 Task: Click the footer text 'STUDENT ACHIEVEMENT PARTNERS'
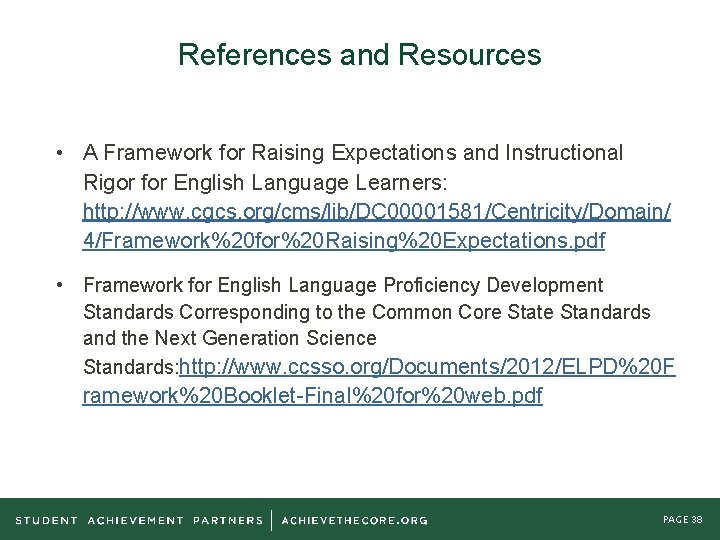(139, 521)
